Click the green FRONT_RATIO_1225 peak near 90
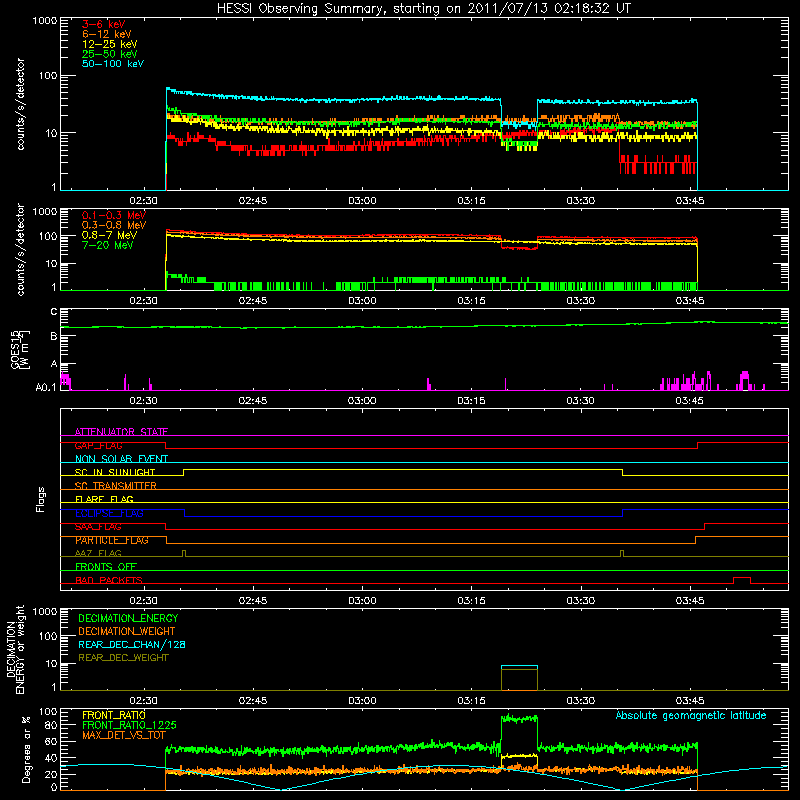The height and width of the screenshot is (800, 800). click(x=519, y=719)
